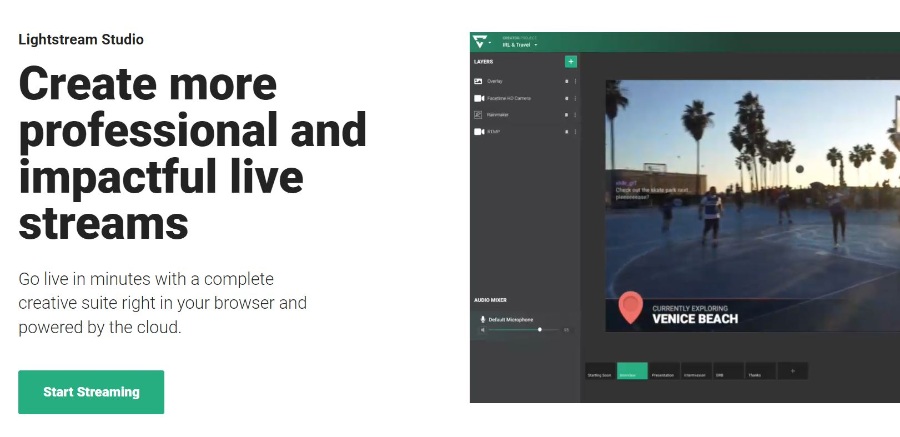Switch to the Interview scene
The image size is (900, 437).
633,371
